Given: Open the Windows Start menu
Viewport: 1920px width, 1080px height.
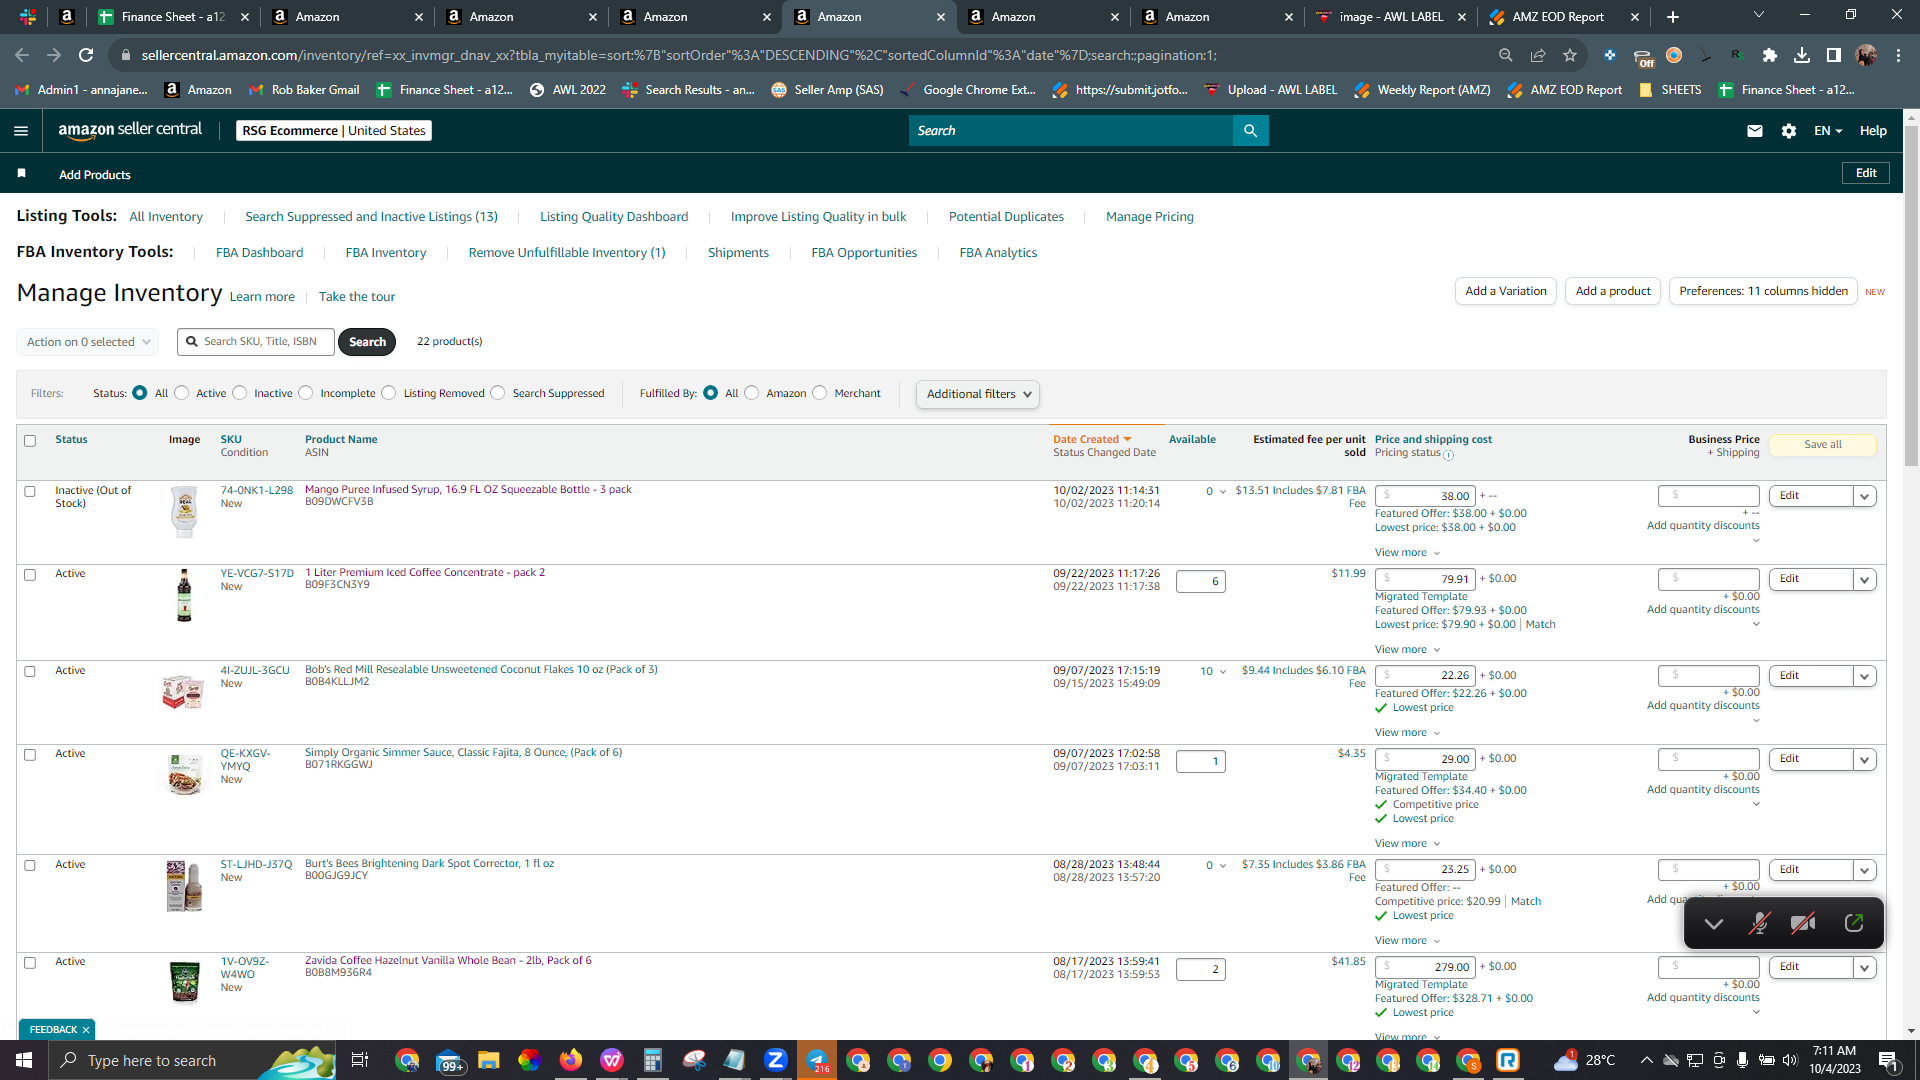Looking at the screenshot, I should tap(24, 1060).
